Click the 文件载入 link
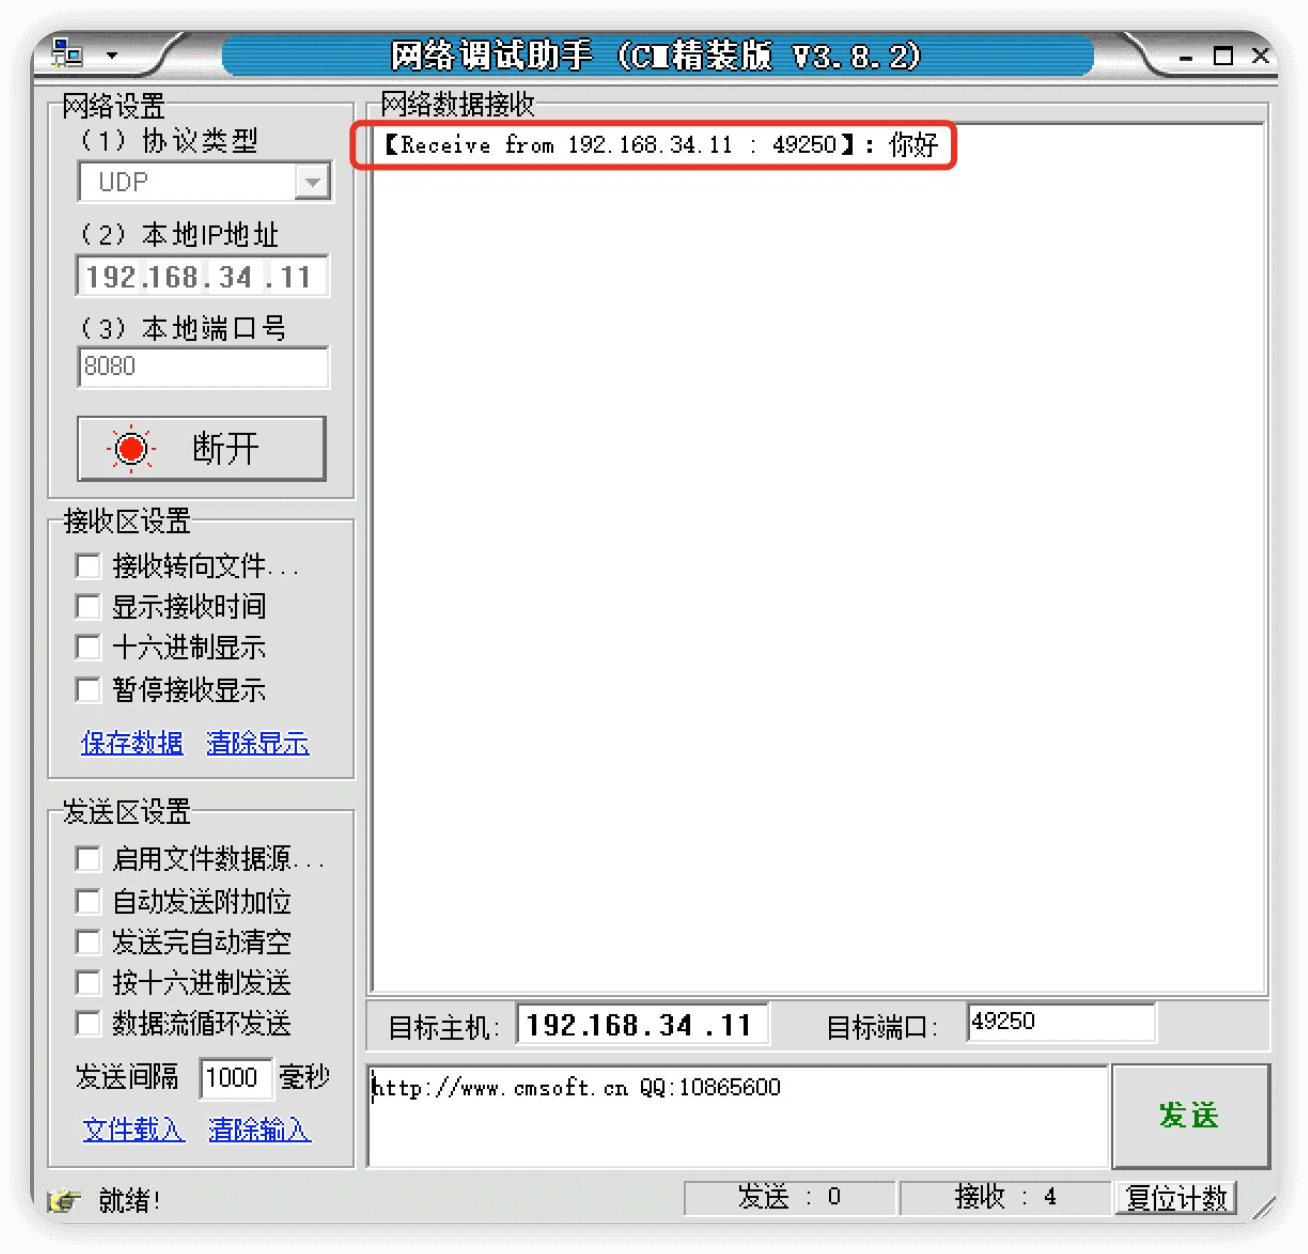The image size is (1308, 1254). click(x=134, y=1130)
